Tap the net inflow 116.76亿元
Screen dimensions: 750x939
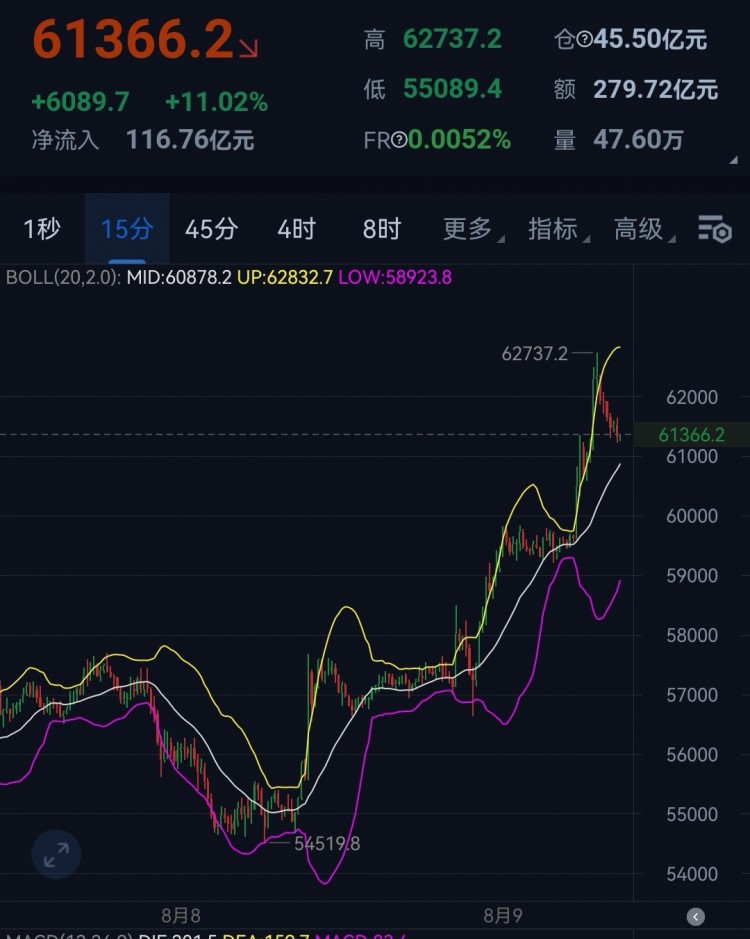pyautogui.click(x=190, y=140)
